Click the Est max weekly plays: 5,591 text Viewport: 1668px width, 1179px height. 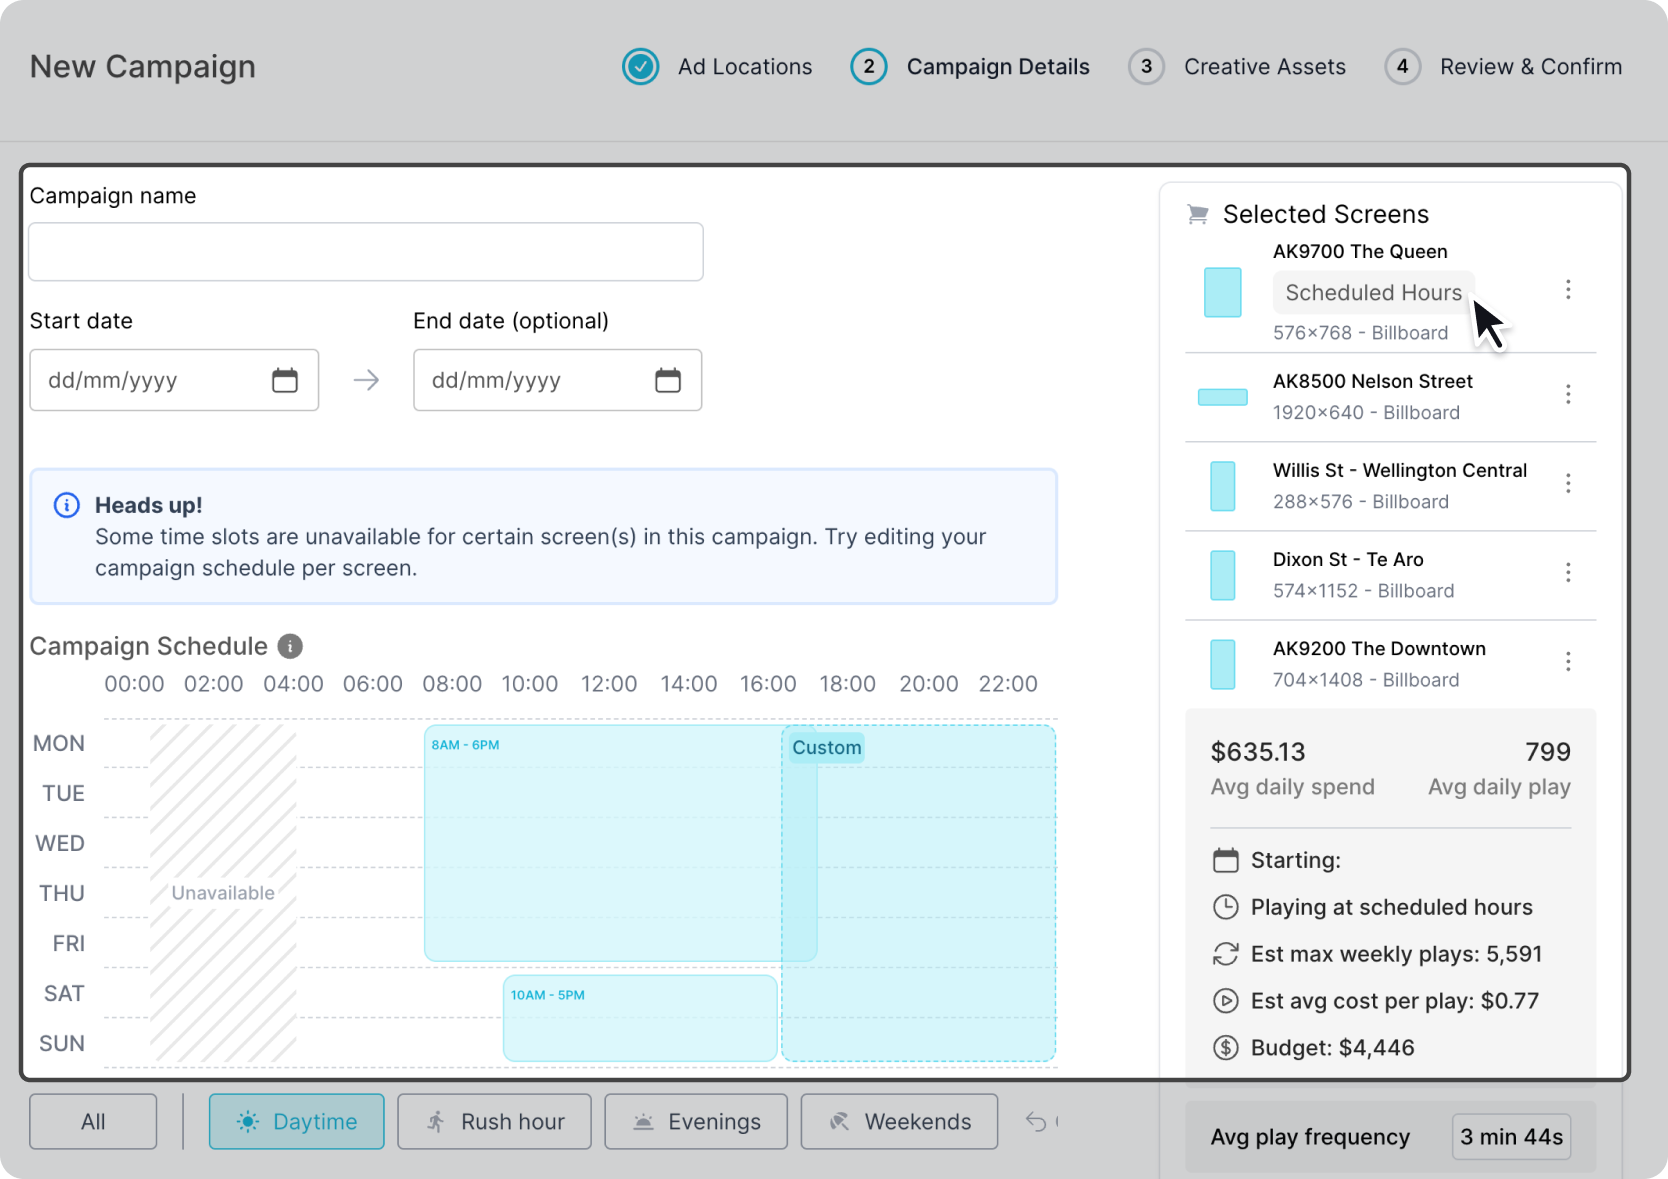point(1396,954)
